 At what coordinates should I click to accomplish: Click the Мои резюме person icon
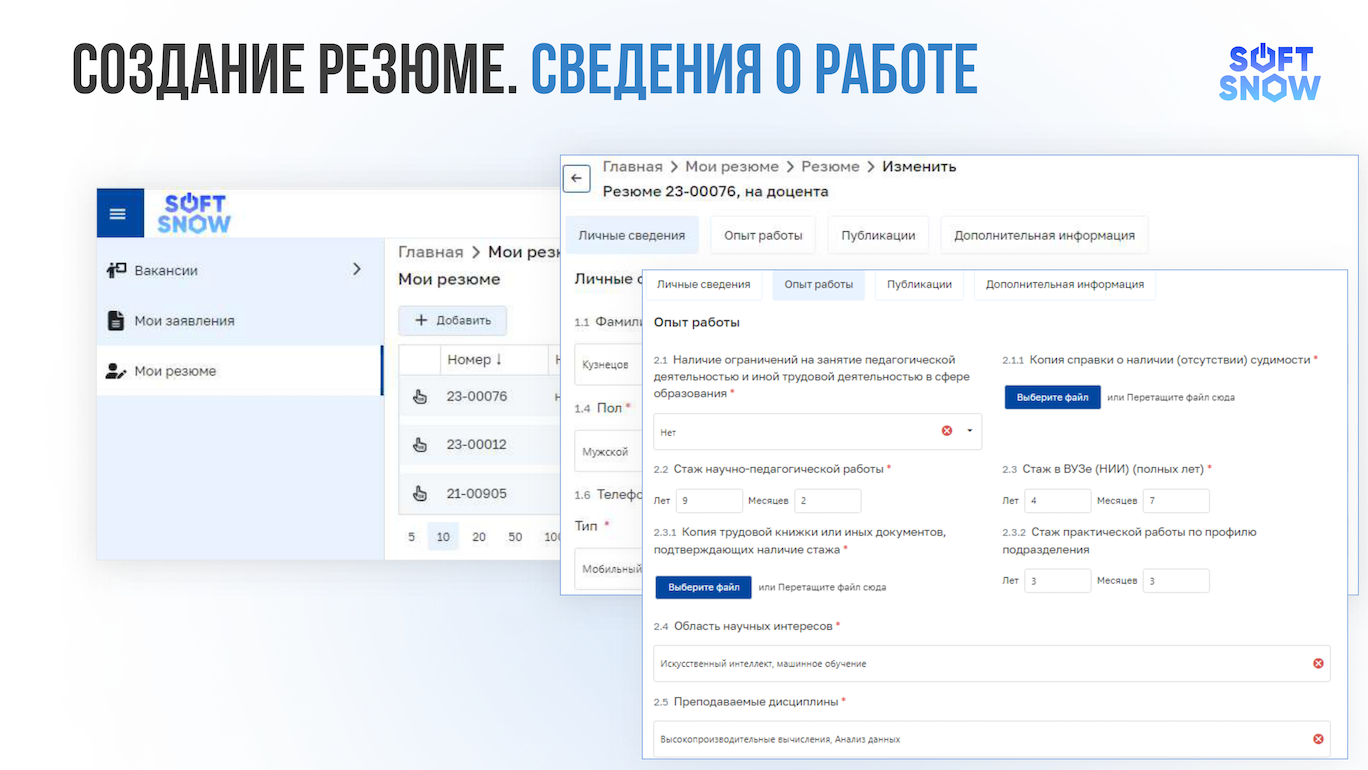tap(116, 371)
